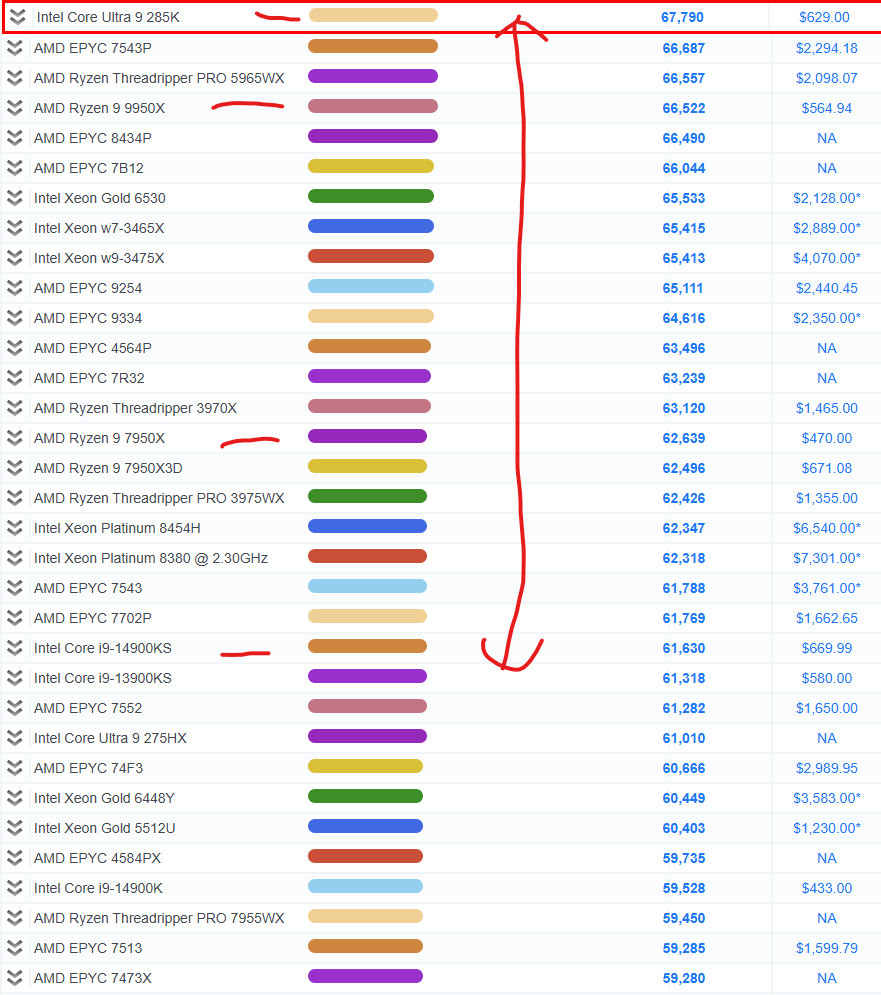Click the $564.94 price

coord(826,109)
